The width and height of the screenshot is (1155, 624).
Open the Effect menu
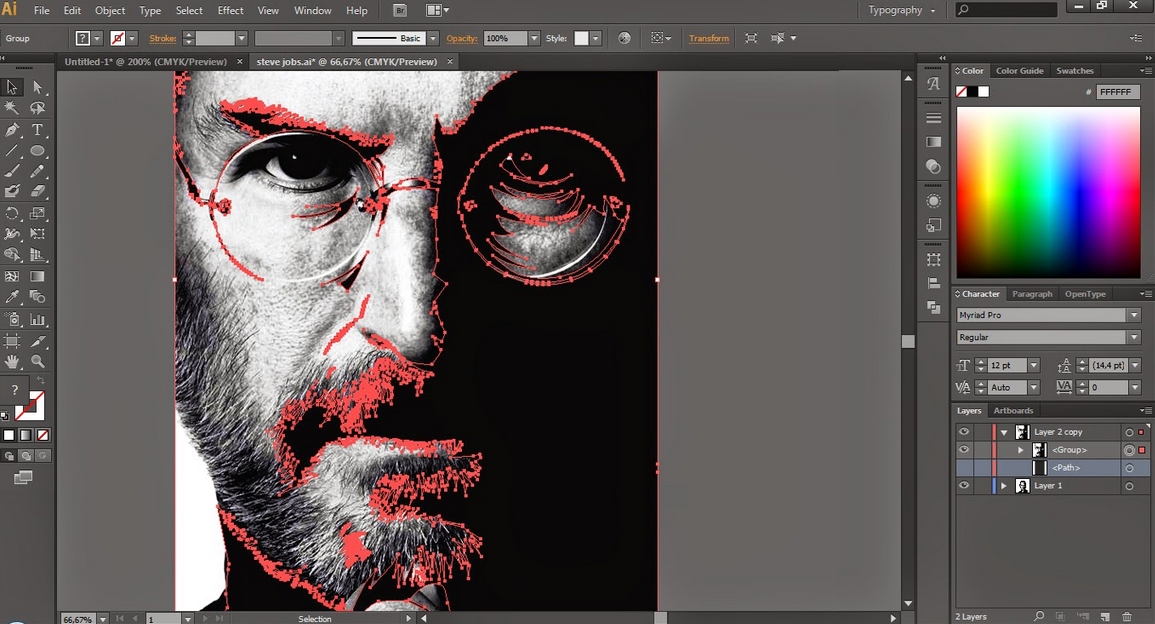pos(231,10)
